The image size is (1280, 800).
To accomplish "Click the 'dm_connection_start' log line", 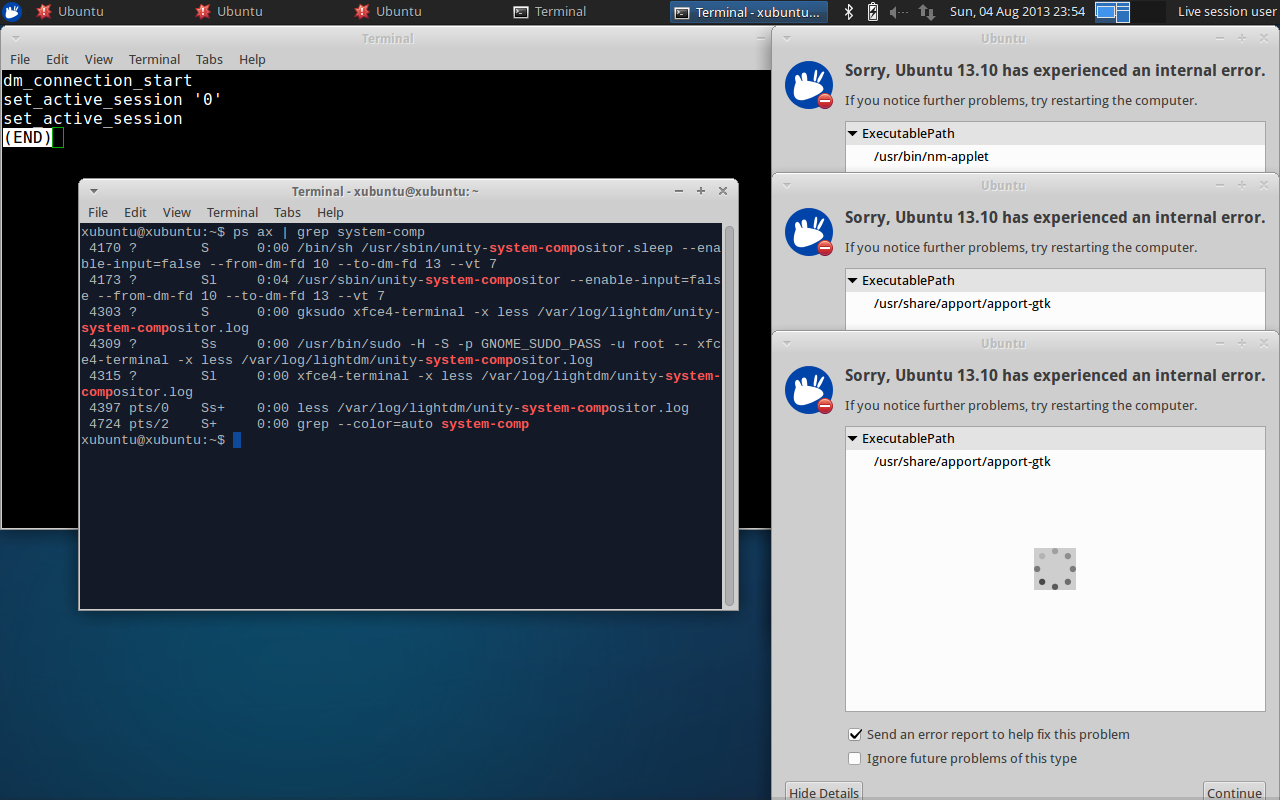I will pos(97,80).
